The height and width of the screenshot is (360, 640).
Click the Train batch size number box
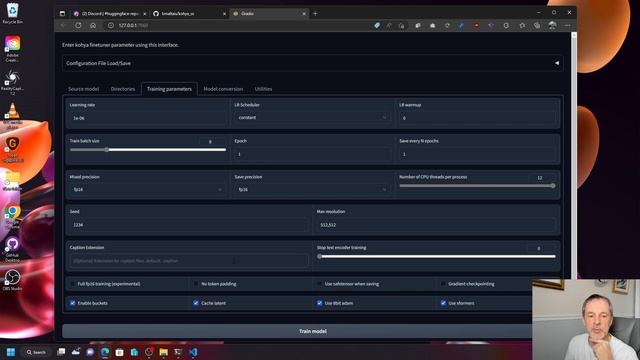click(212, 142)
